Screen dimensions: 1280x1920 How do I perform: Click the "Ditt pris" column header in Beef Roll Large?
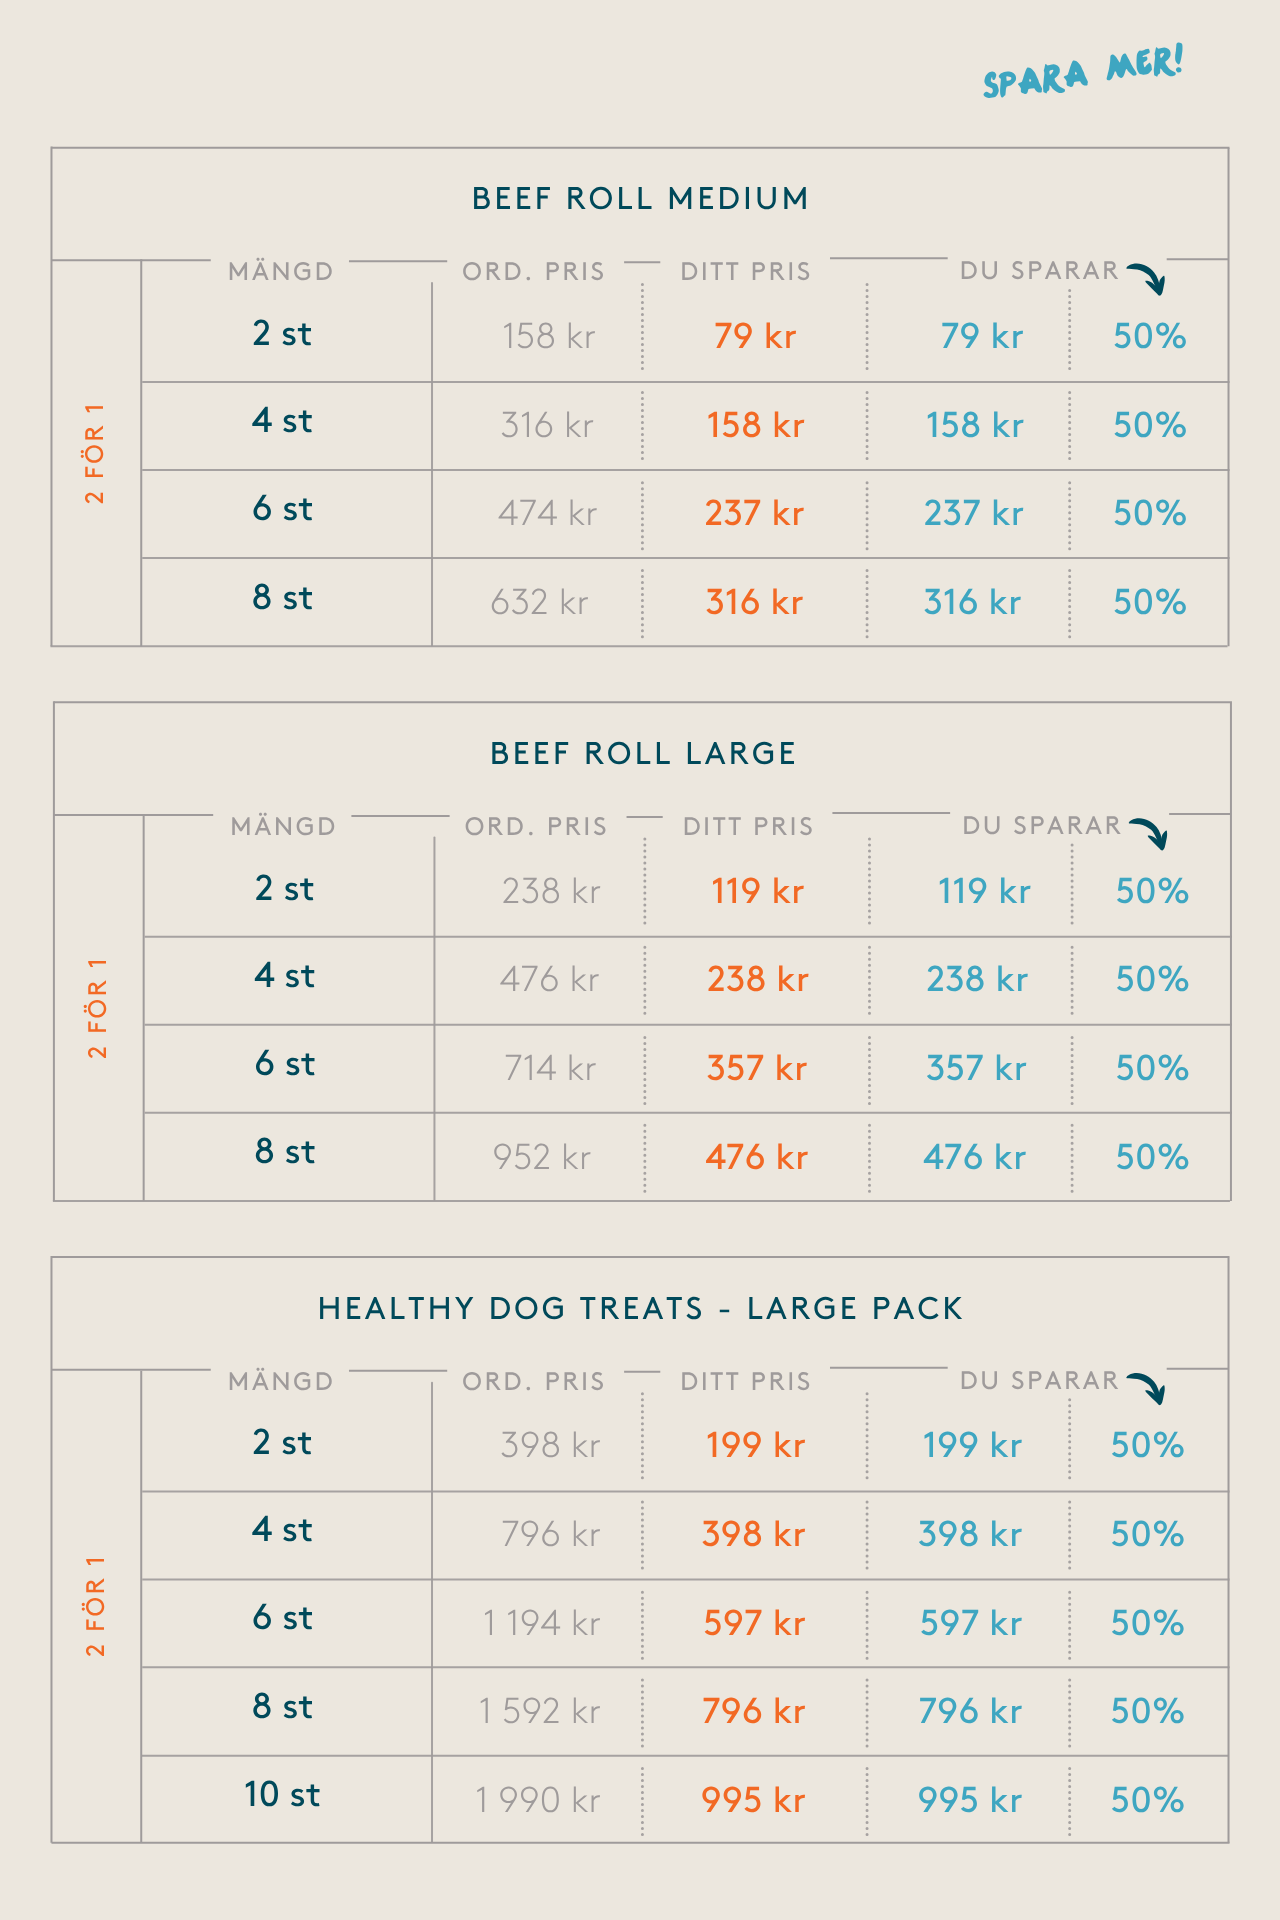pyautogui.click(x=748, y=826)
